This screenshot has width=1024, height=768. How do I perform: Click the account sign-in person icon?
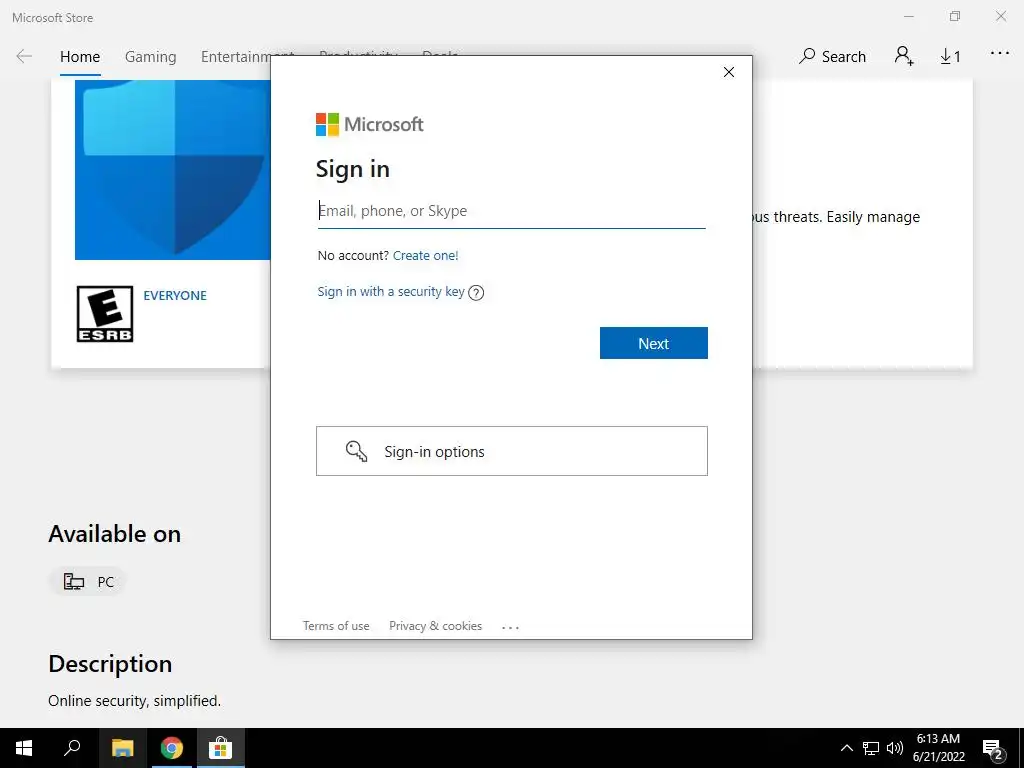click(x=904, y=56)
